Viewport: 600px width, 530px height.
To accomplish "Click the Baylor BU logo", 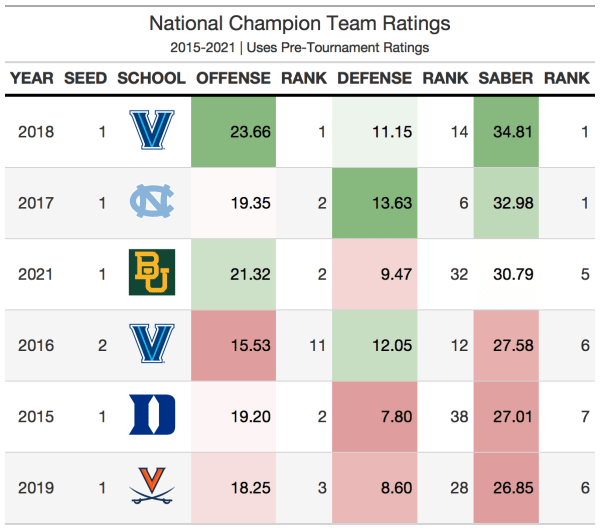I will click(152, 273).
